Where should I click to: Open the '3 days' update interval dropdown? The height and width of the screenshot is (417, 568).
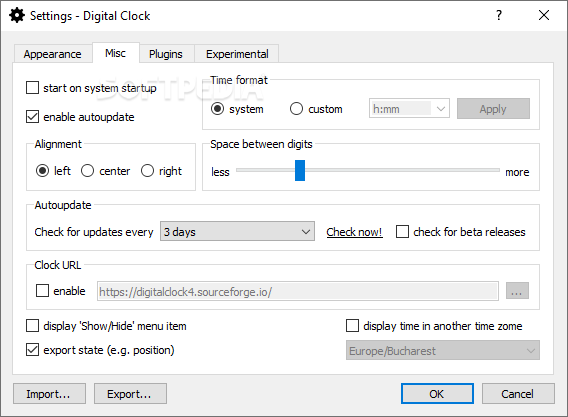[237, 231]
